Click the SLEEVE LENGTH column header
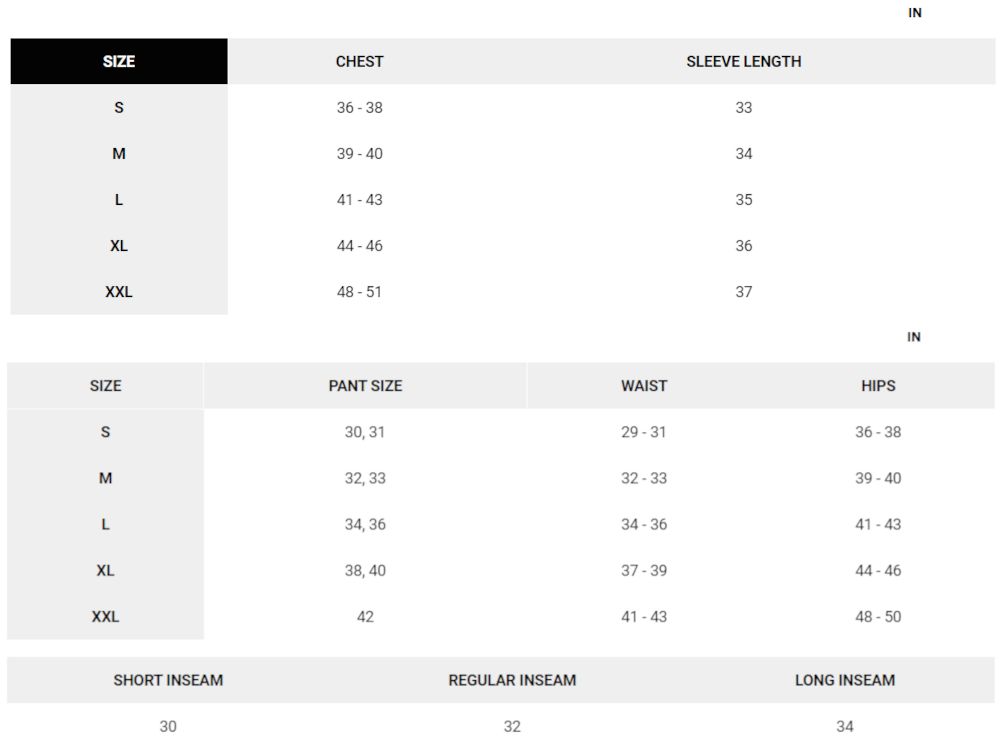The height and width of the screenshot is (751, 1000). click(744, 61)
